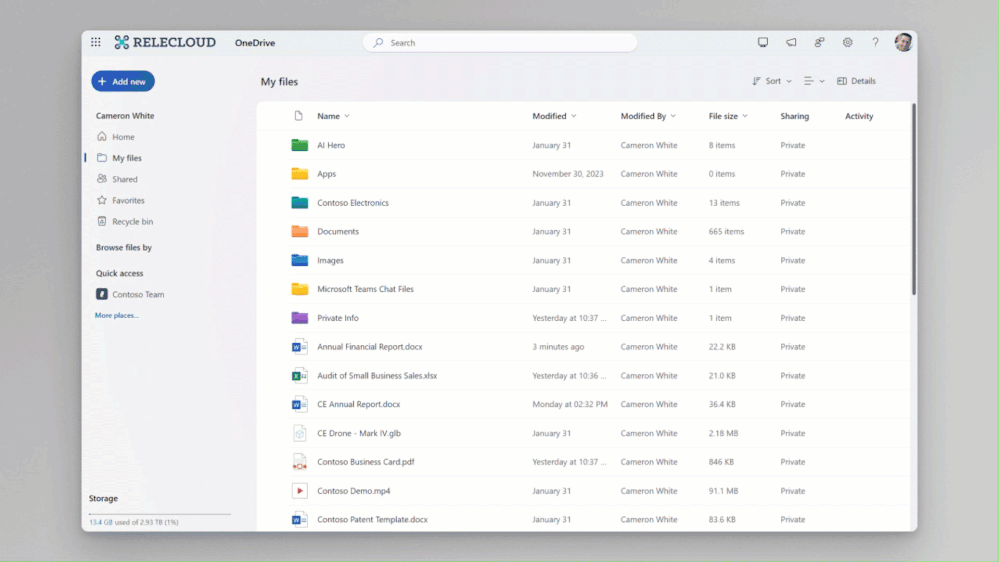999x562 pixels.
Task: Open Favorites in the sidebar
Action: tap(128, 200)
